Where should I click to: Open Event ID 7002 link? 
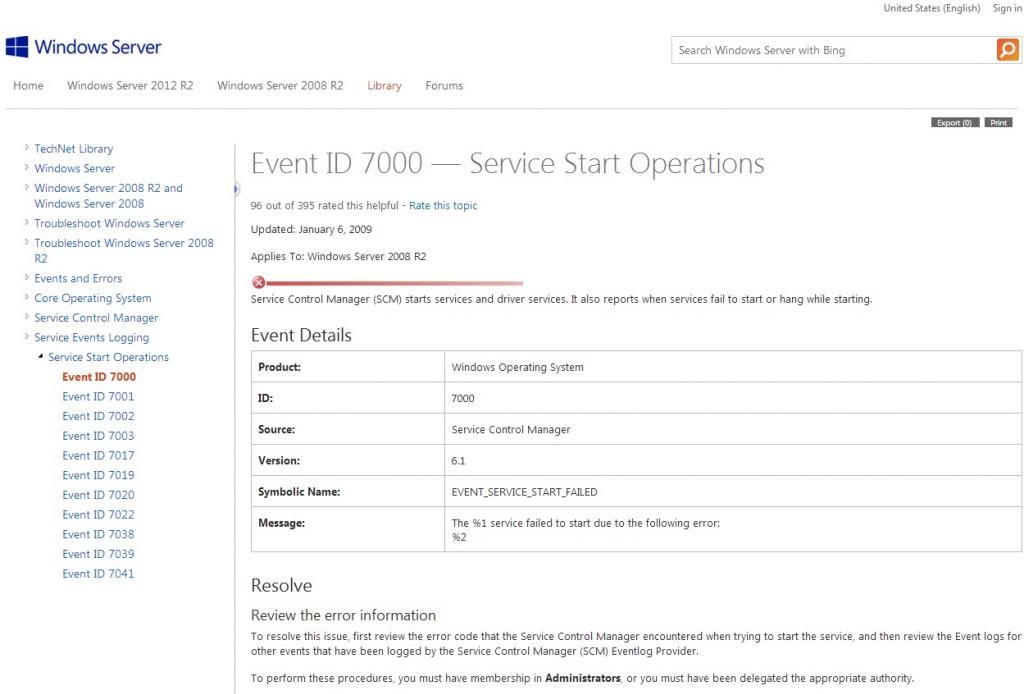tap(98, 416)
